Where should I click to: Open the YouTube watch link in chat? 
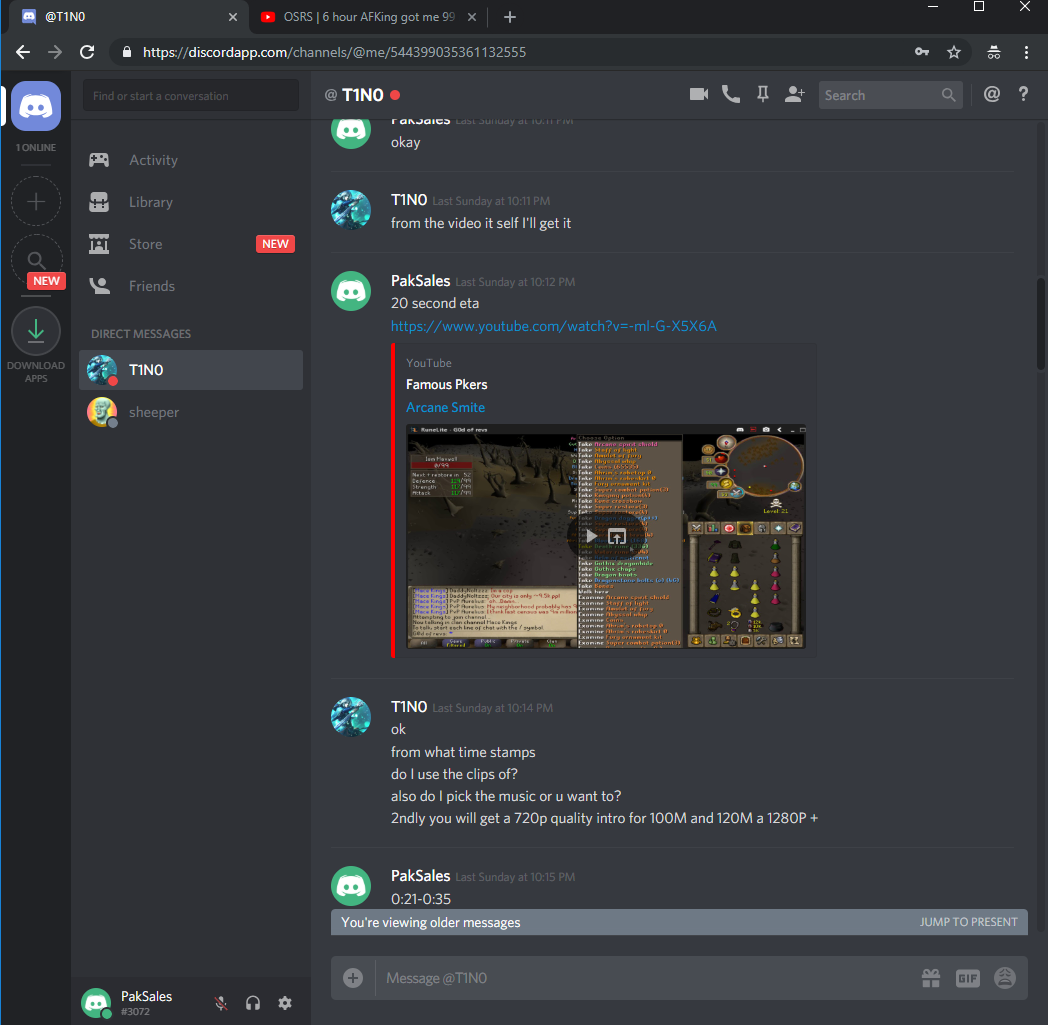(x=553, y=326)
